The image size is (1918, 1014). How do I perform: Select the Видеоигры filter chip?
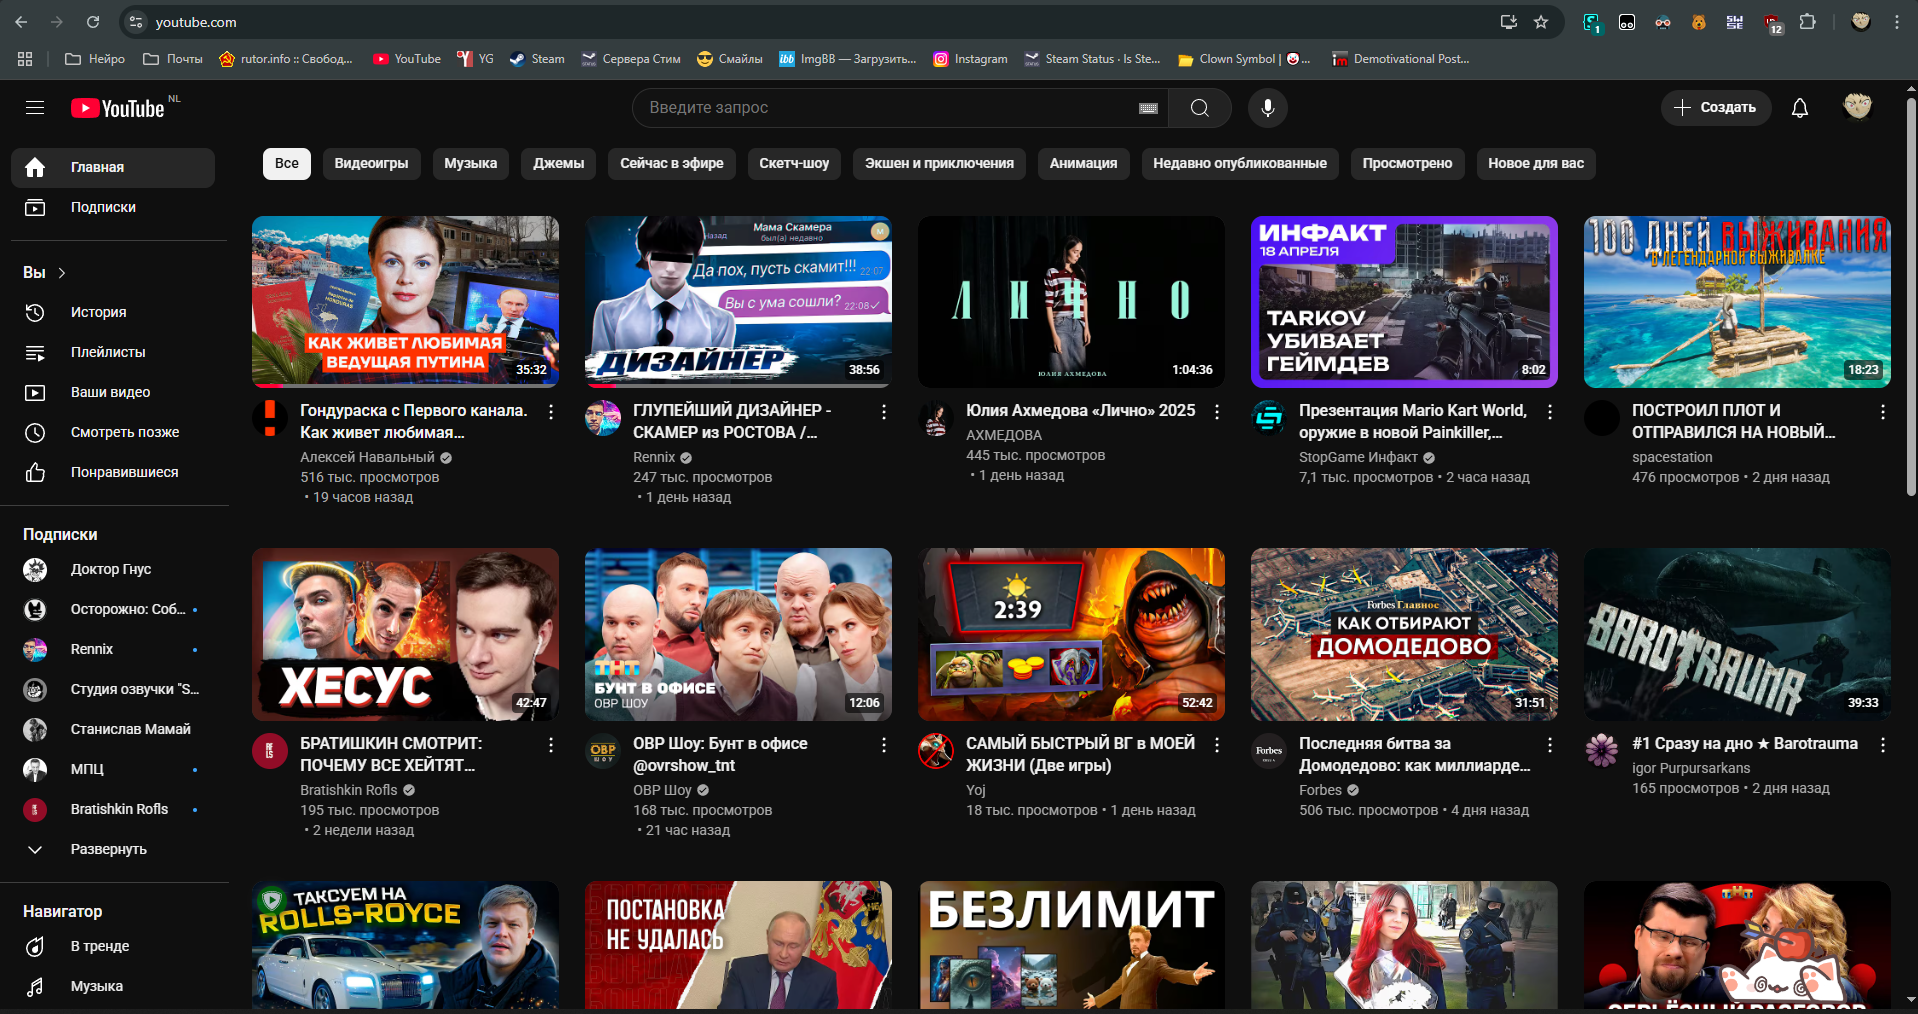(371, 164)
